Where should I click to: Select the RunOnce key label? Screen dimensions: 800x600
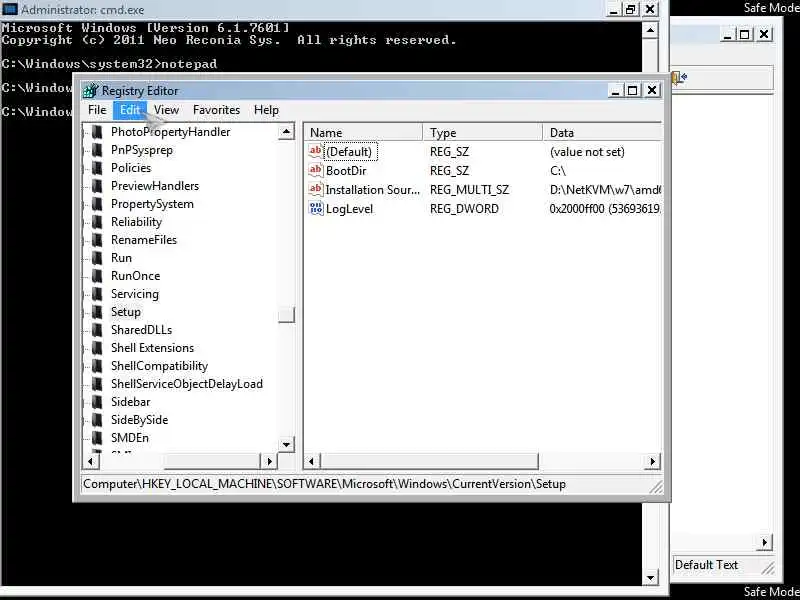point(135,276)
